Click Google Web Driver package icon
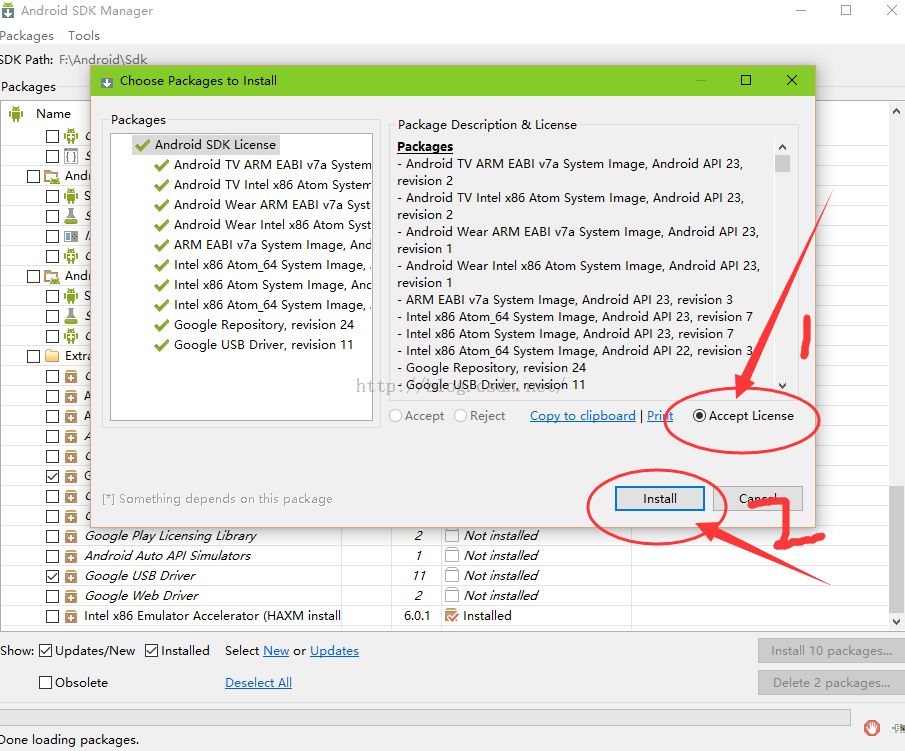The width and height of the screenshot is (905, 751). point(71,597)
